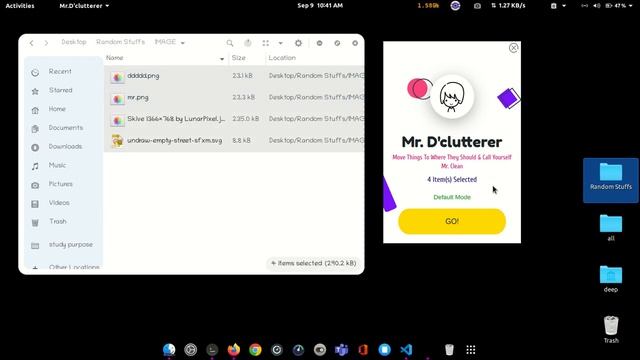
Task: Navigate to Random Stuffs in path bar
Action: [120, 42]
